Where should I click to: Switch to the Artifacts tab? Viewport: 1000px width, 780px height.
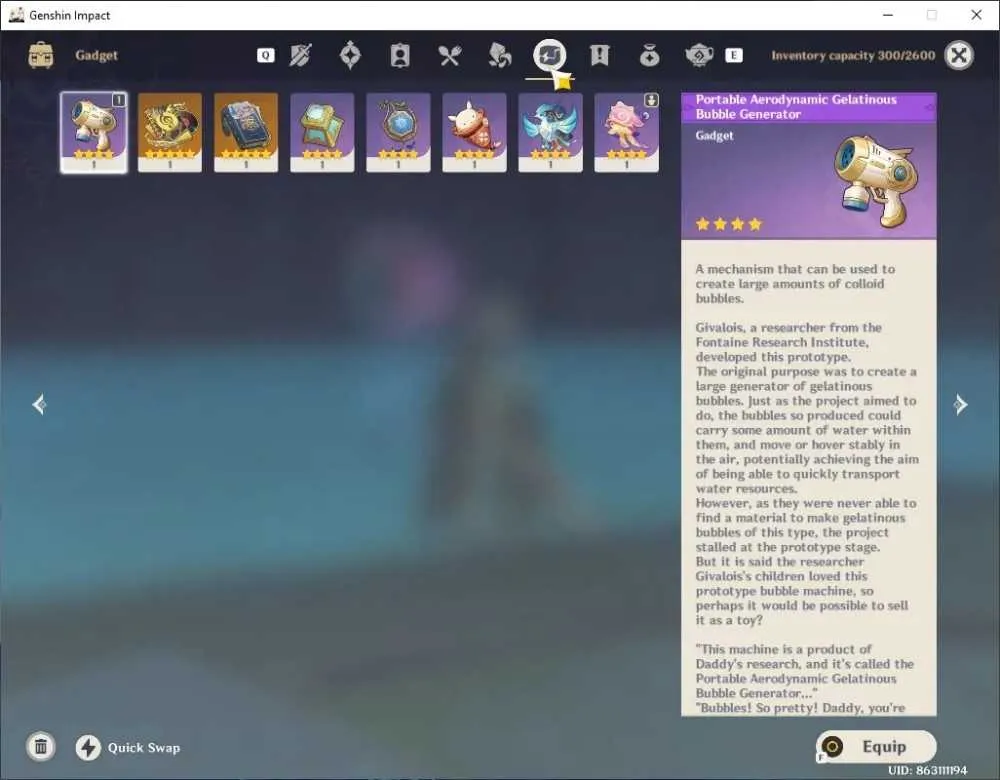click(x=350, y=55)
